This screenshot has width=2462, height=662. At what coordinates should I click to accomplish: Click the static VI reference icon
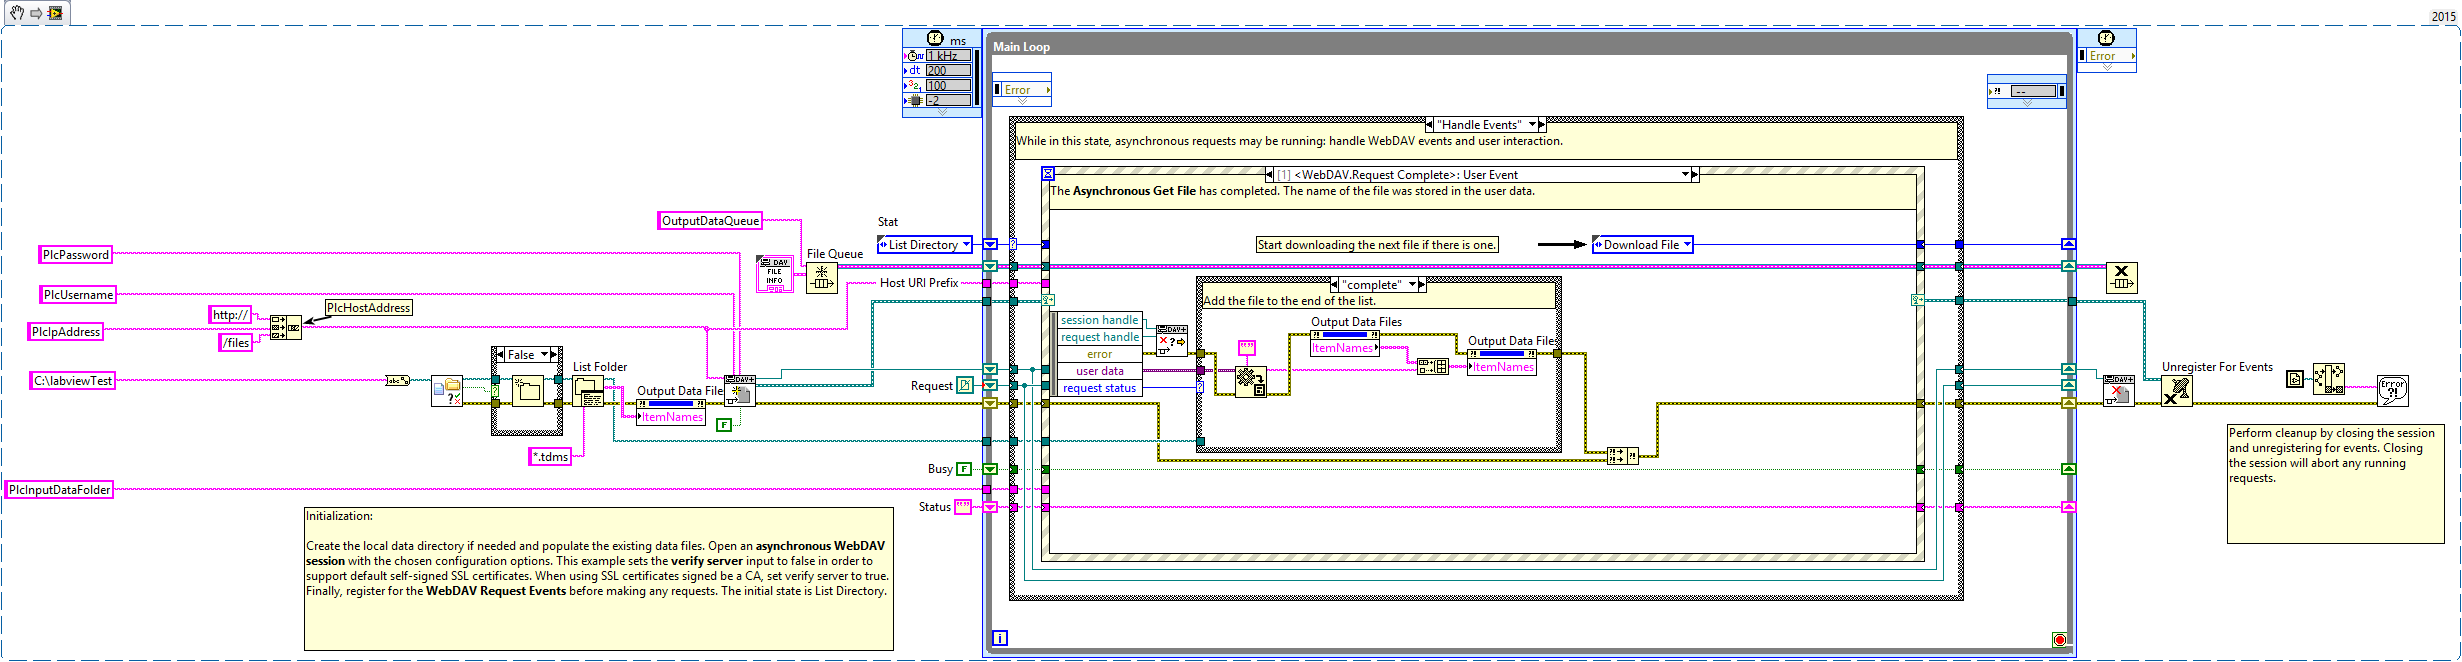[x=2295, y=379]
